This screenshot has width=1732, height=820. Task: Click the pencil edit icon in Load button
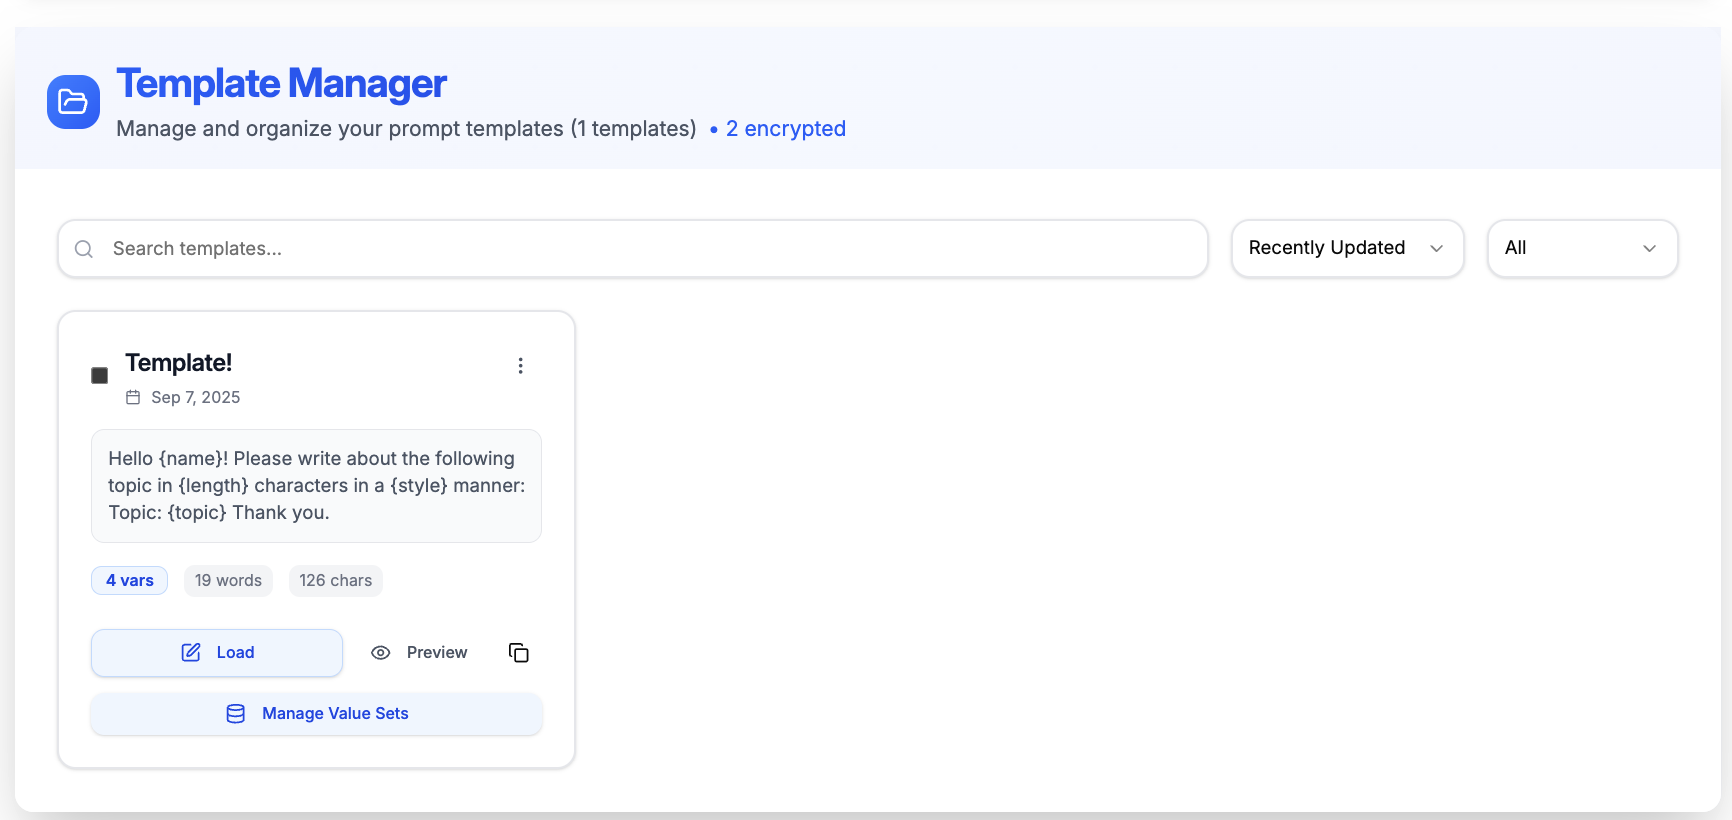pos(191,653)
